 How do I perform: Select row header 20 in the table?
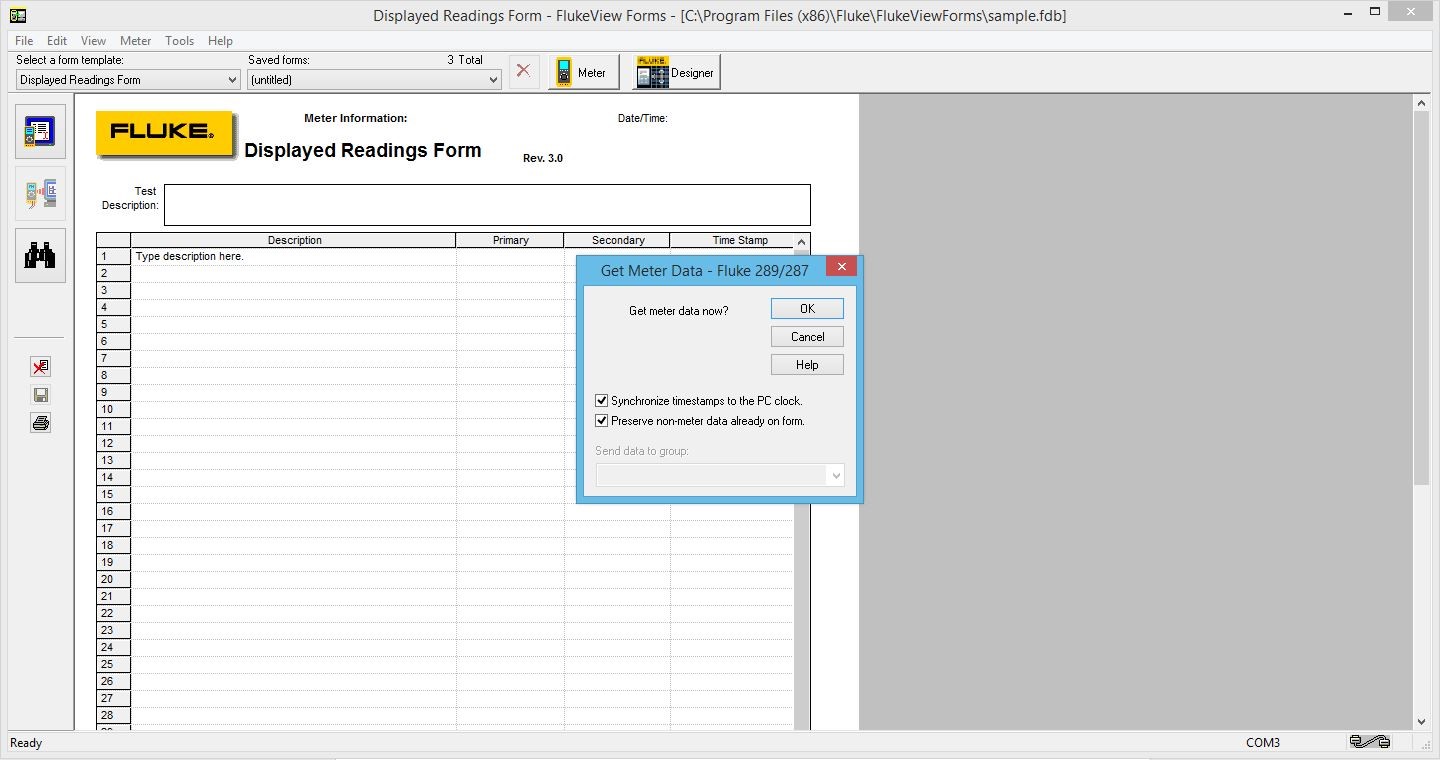click(113, 579)
